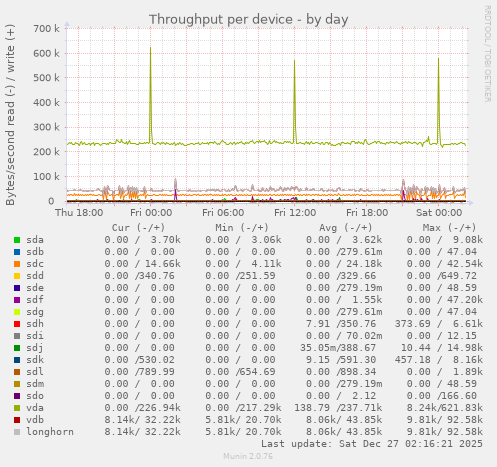Click the sdk navy legend swatch
The image size is (497, 467).
[17, 360]
